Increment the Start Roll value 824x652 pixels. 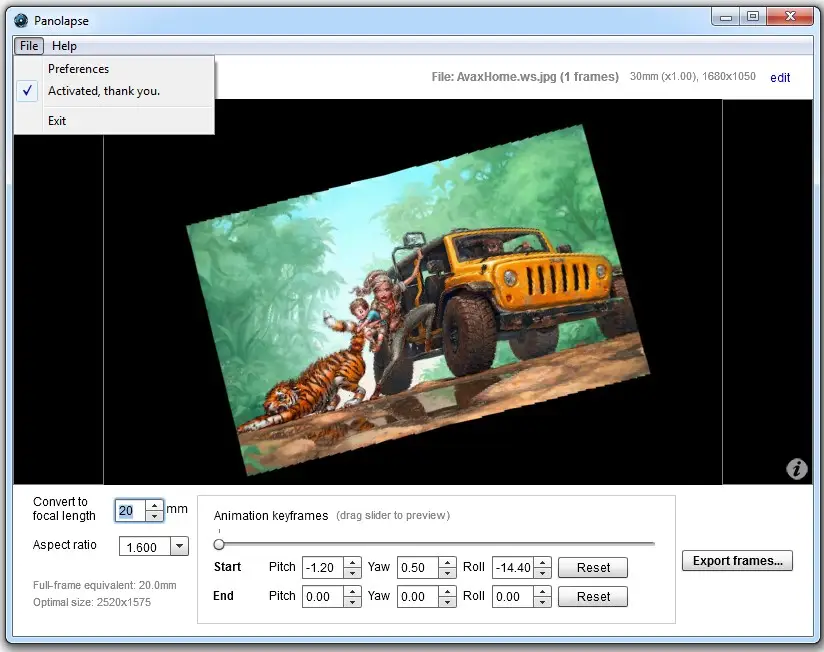542,563
